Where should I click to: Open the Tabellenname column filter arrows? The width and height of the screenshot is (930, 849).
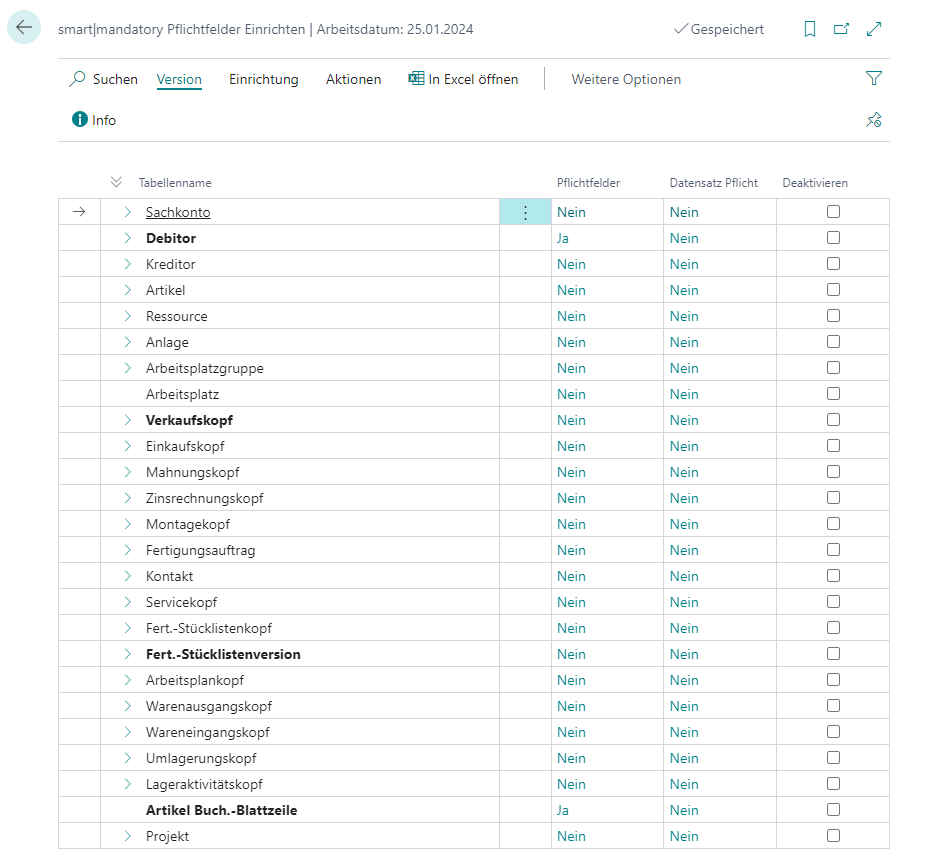[x=117, y=182]
